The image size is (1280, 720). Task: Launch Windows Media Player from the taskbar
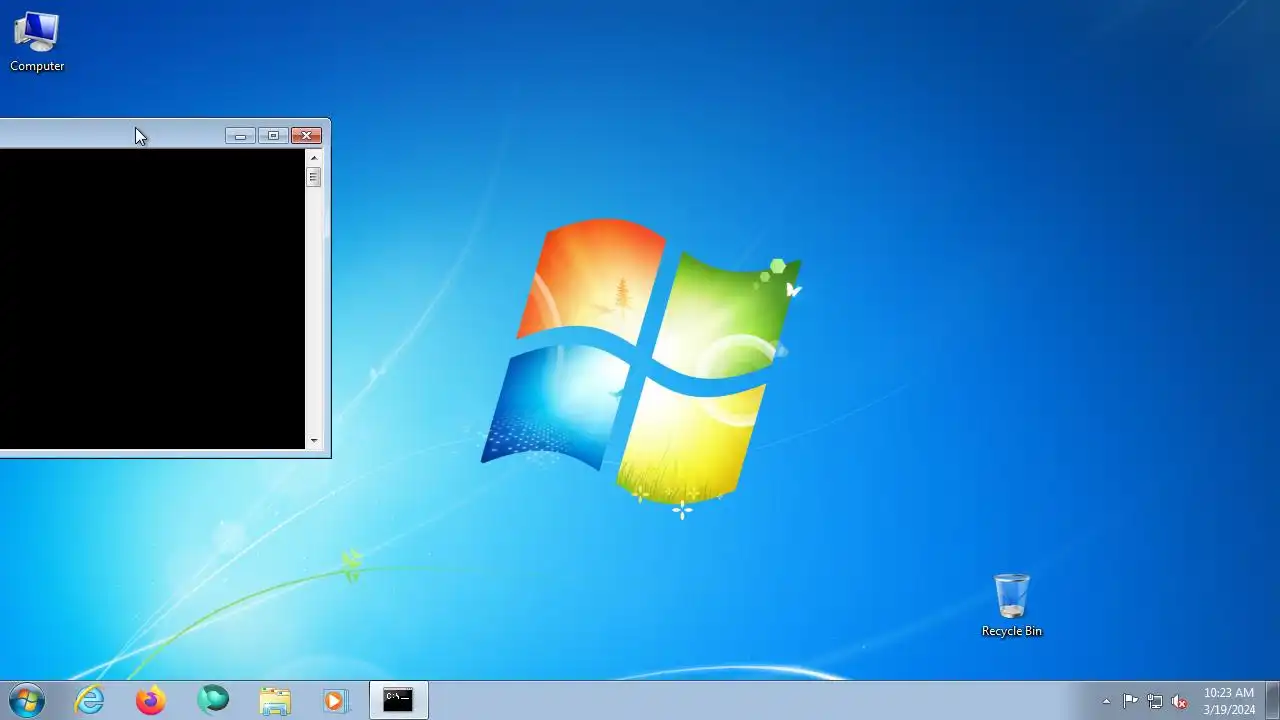pos(336,701)
